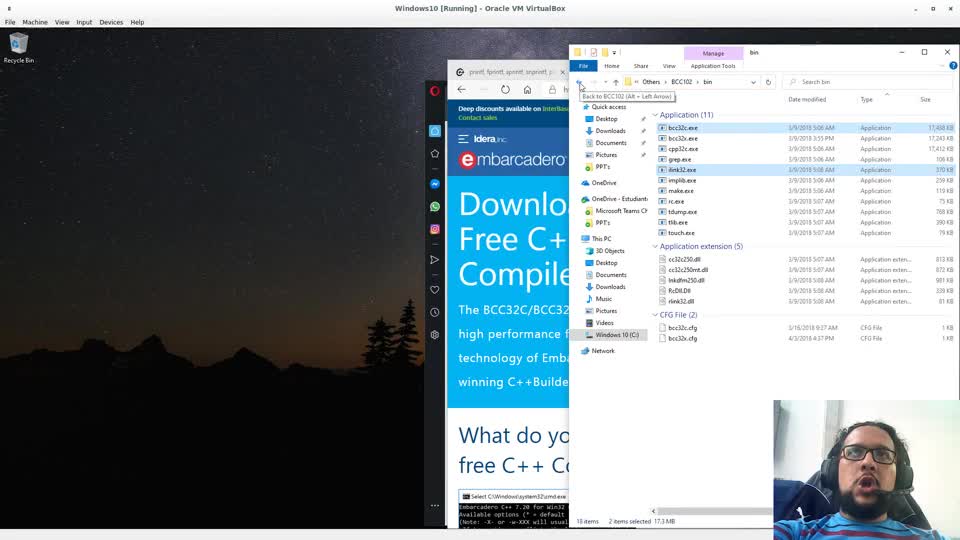The image size is (960, 540).
Task: Open Opera sidebar history clock icon
Action: (435, 312)
